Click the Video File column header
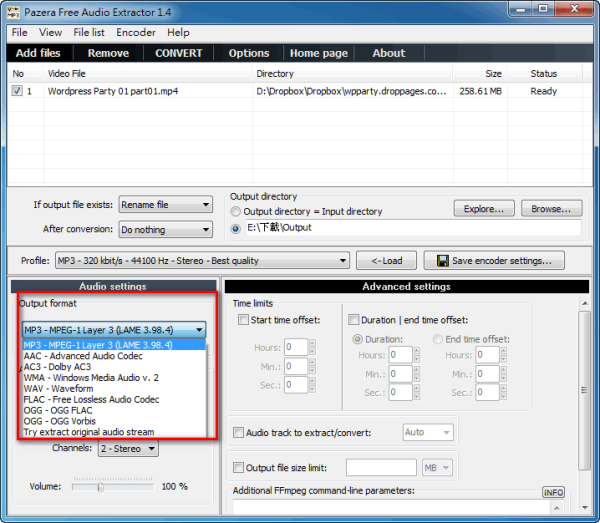 coord(148,73)
